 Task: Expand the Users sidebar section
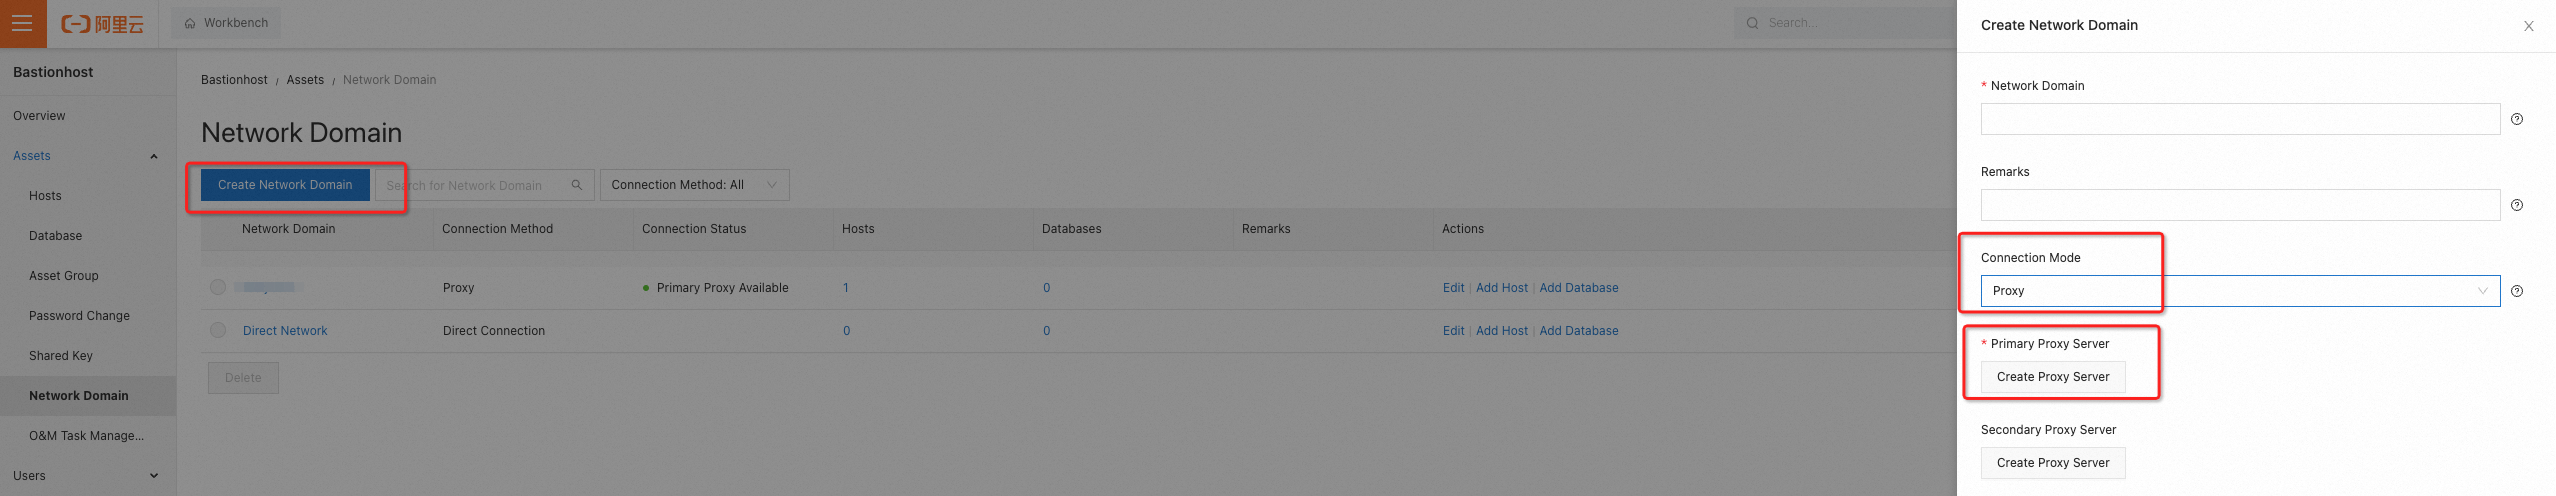click(154, 476)
